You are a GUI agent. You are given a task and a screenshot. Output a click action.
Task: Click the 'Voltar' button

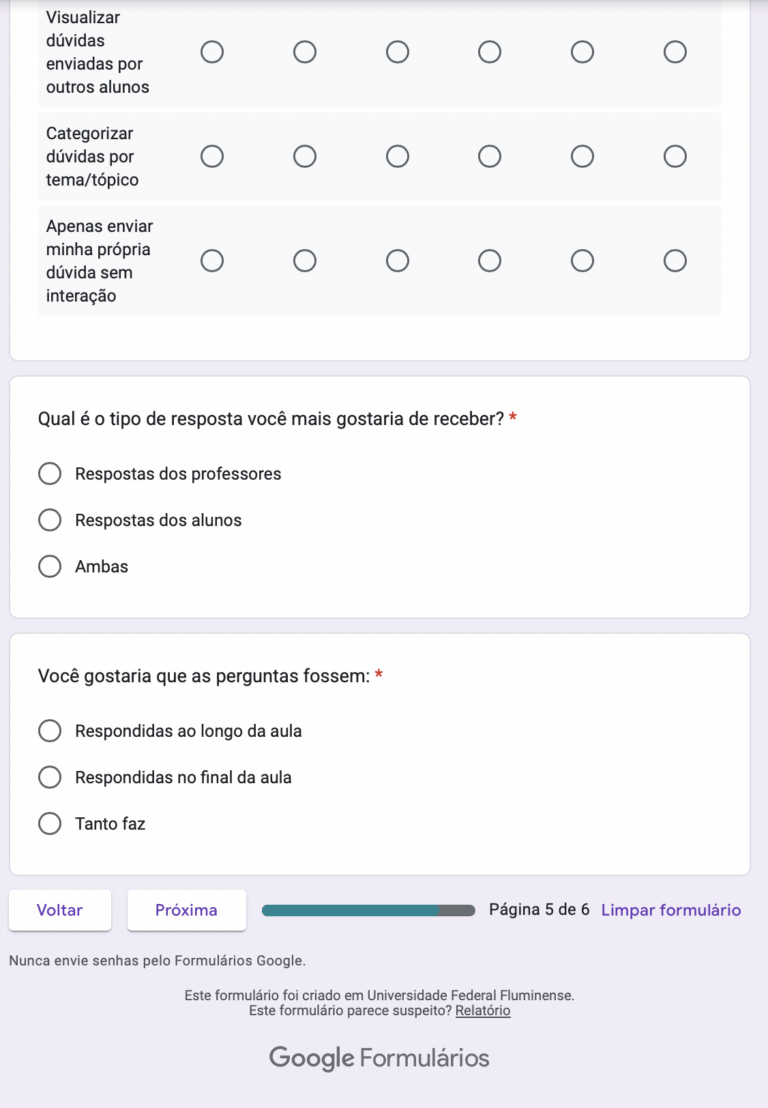pyautogui.click(x=60, y=910)
